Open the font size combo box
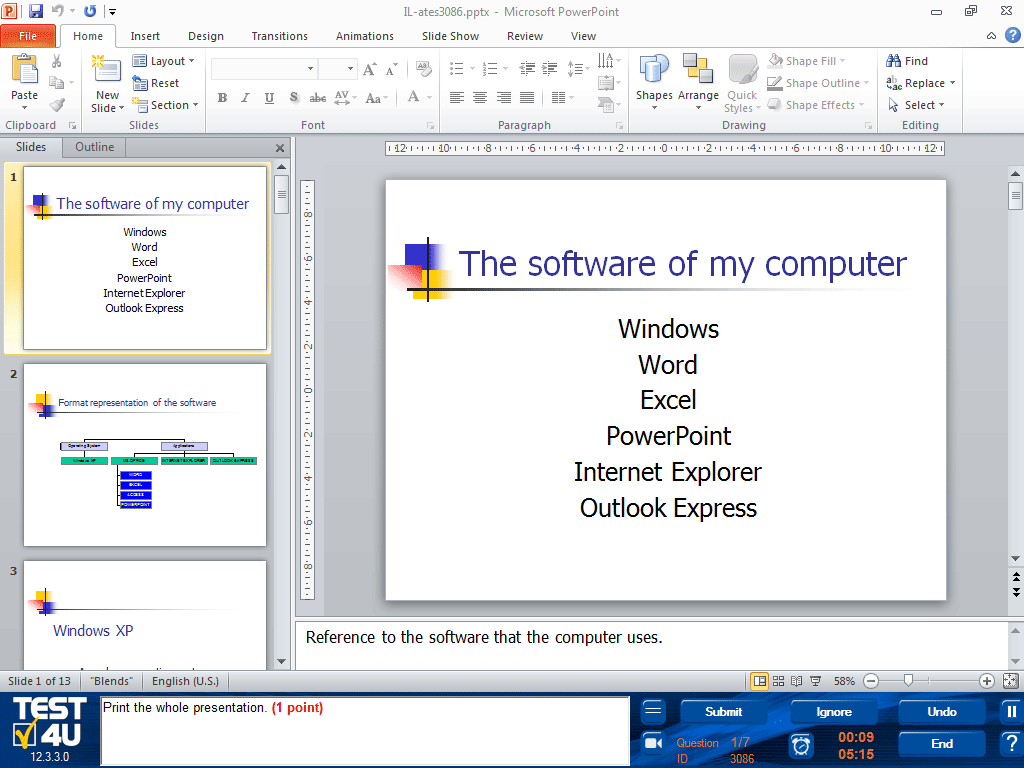This screenshot has height=768, width=1024. click(338, 69)
